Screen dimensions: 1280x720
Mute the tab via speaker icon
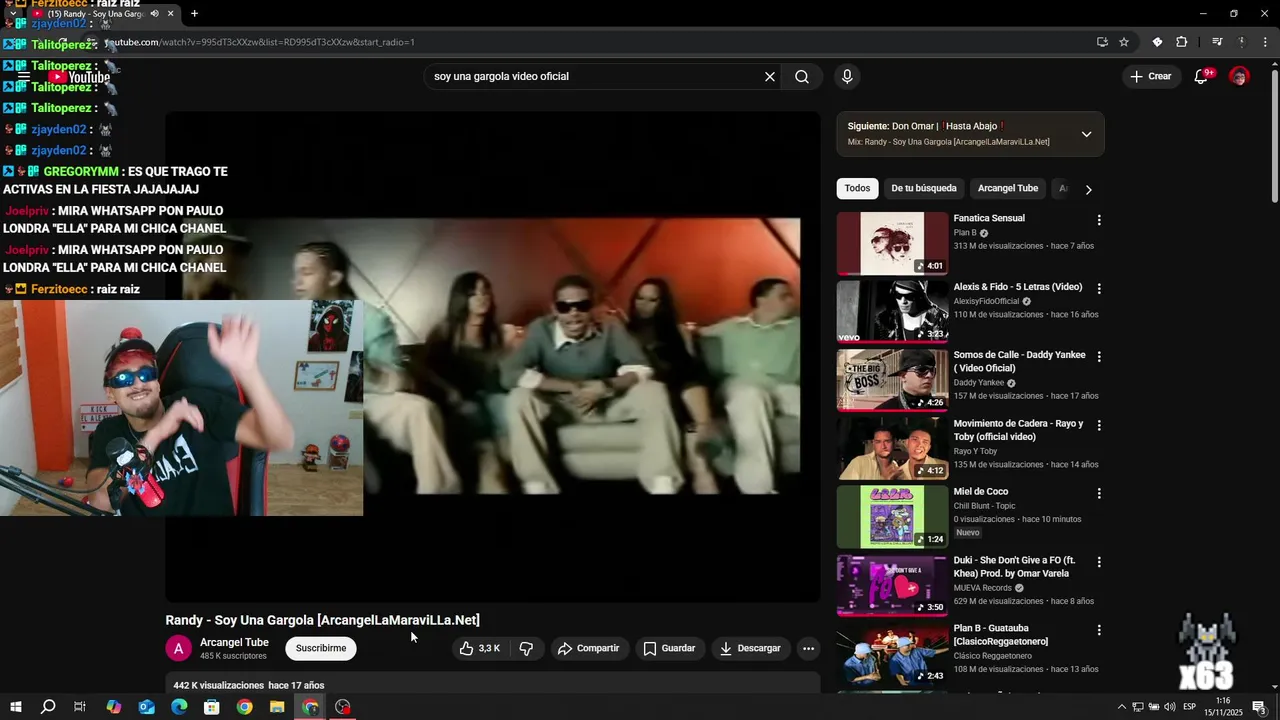154,14
